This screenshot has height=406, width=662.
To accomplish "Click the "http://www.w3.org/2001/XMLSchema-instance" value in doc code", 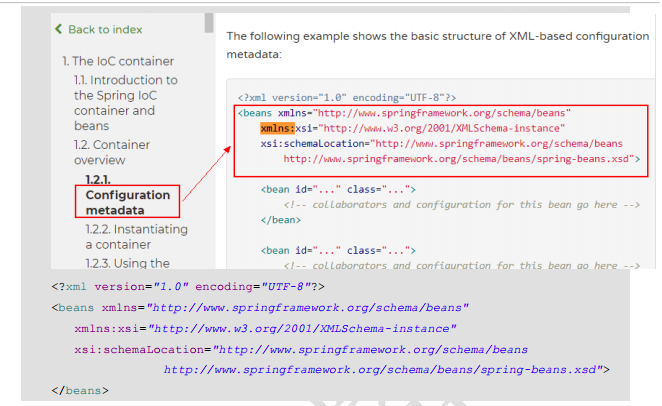I will [x=442, y=128].
